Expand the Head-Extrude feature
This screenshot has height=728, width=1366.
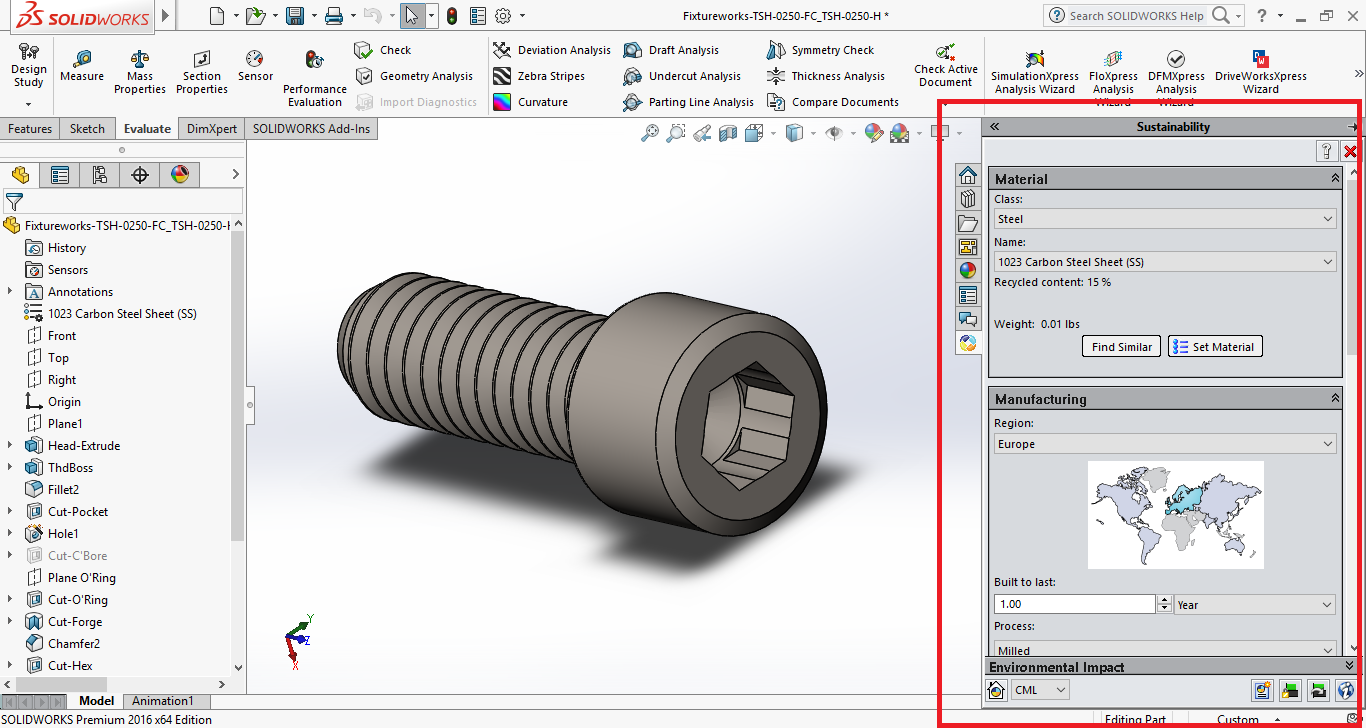(x=10, y=446)
